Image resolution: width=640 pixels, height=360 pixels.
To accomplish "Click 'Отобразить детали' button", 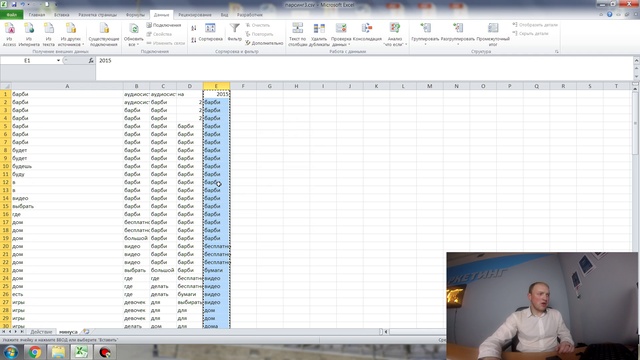I will tap(535, 25).
